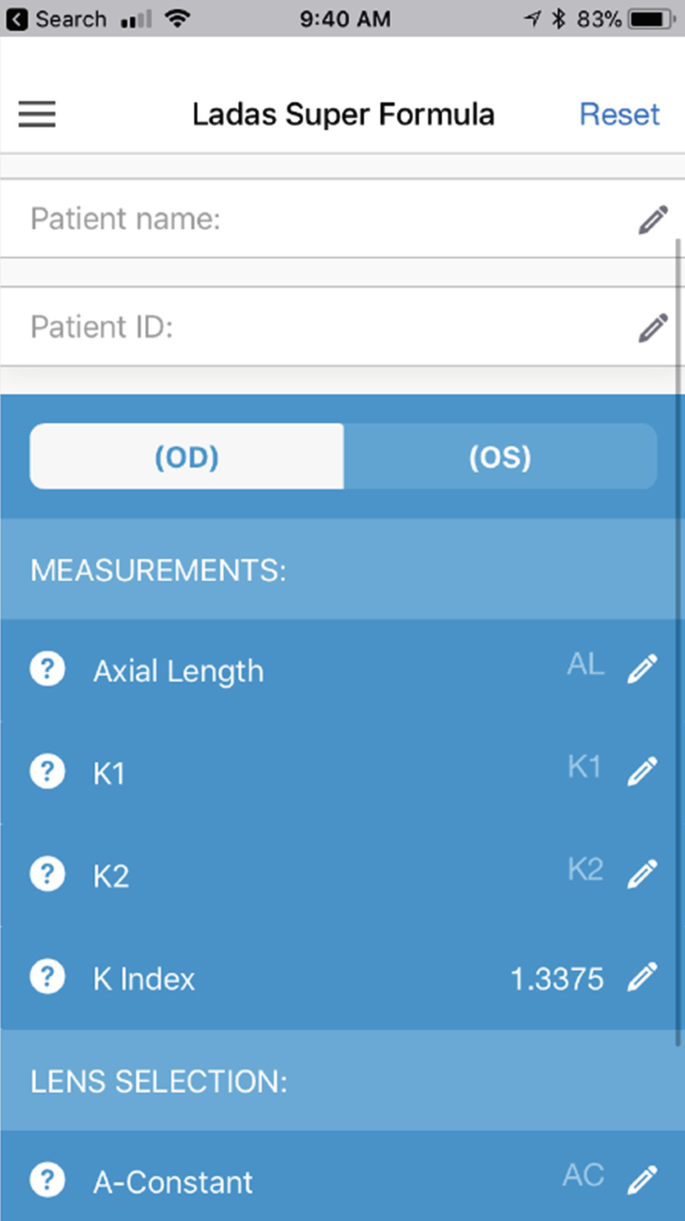Click the Axial Length AL placeholder
The image size is (685, 1221).
585,665
